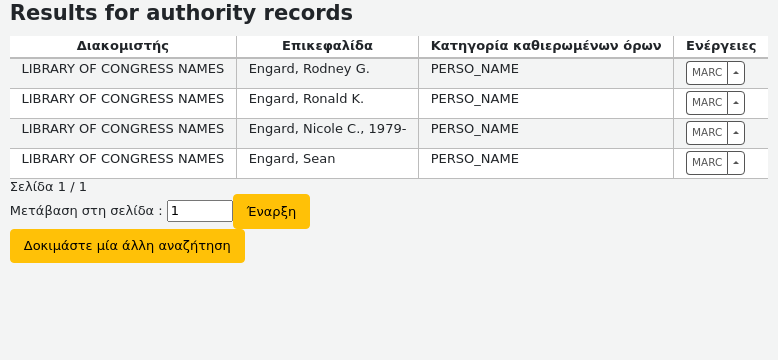Click the page number input field
The height and width of the screenshot is (360, 778).
pos(200,211)
